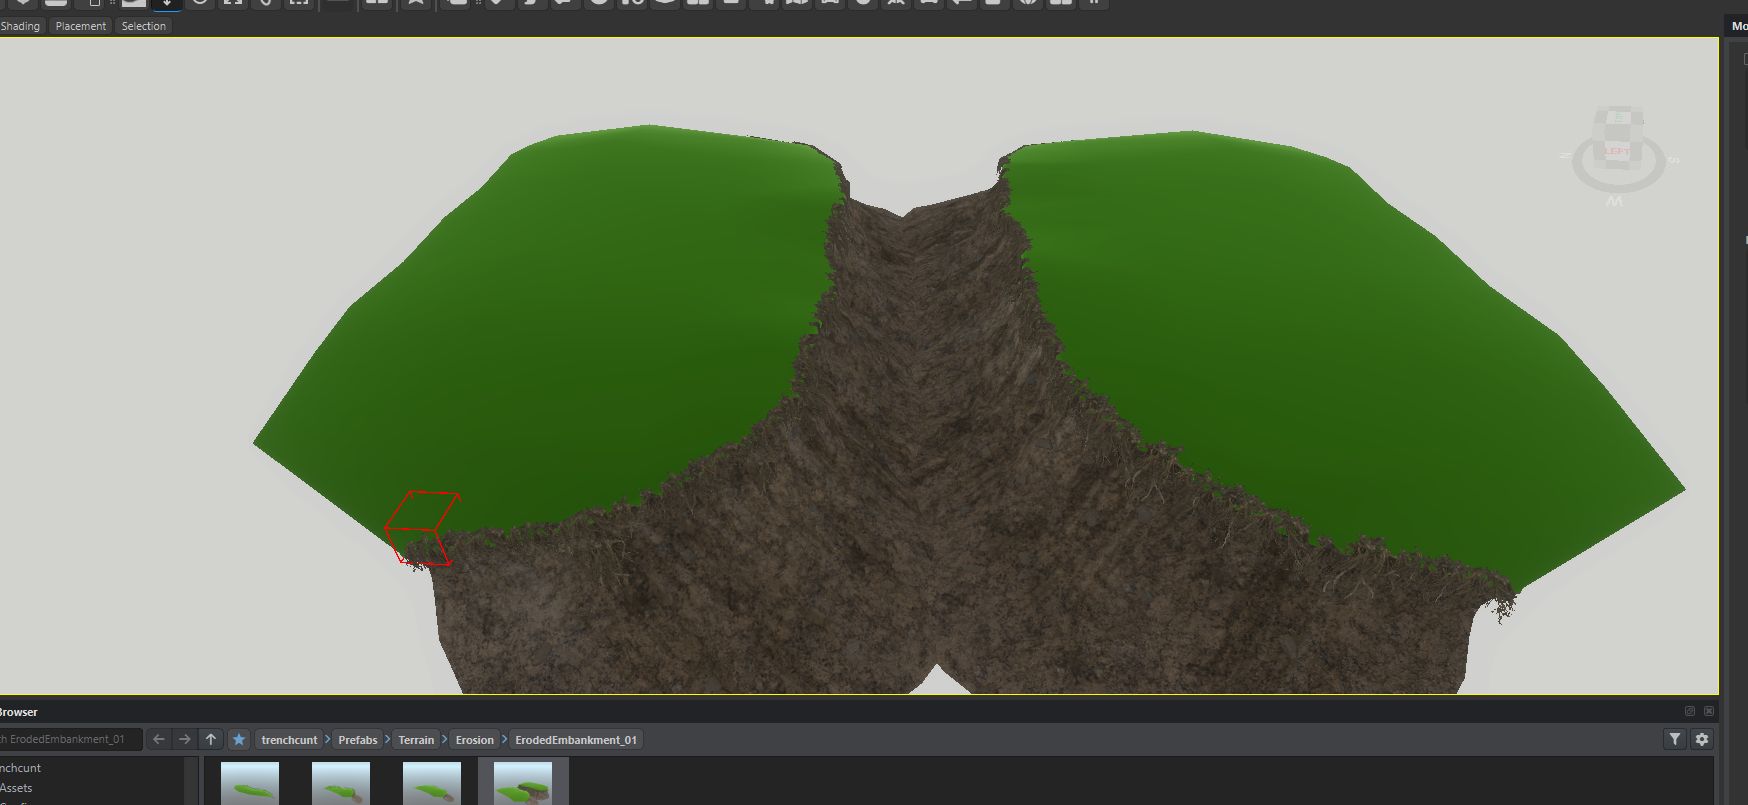Close the browser panel
The width and height of the screenshot is (1748, 805).
pyautogui.click(x=1709, y=711)
